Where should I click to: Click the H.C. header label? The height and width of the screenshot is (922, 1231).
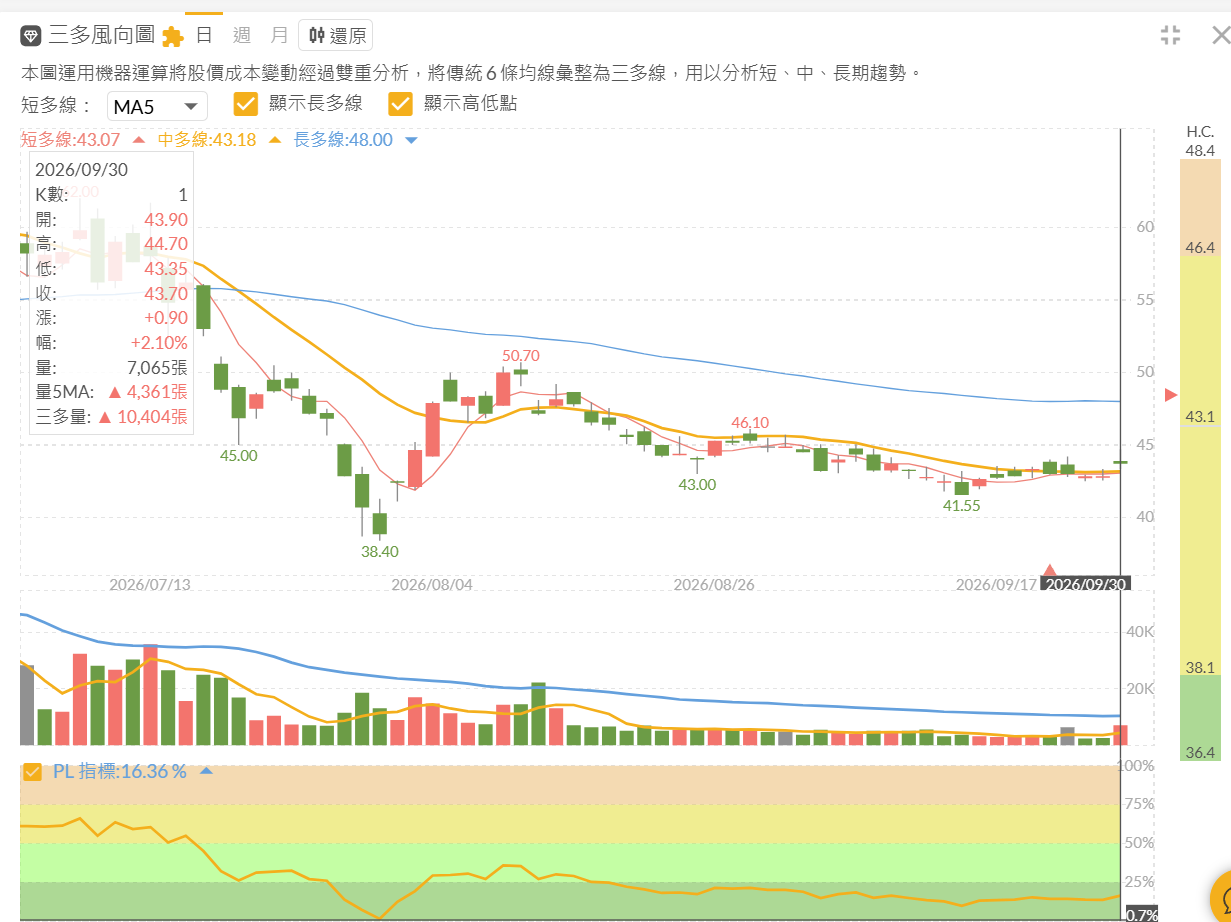click(x=1200, y=131)
